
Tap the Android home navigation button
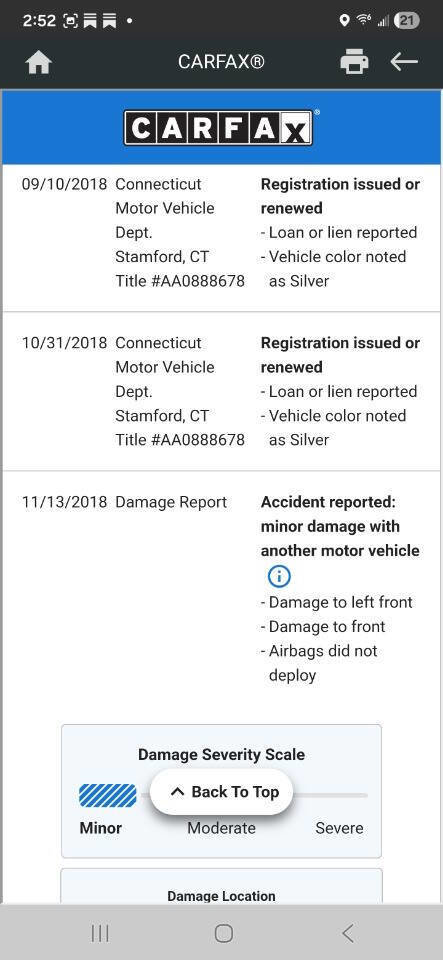(223, 933)
